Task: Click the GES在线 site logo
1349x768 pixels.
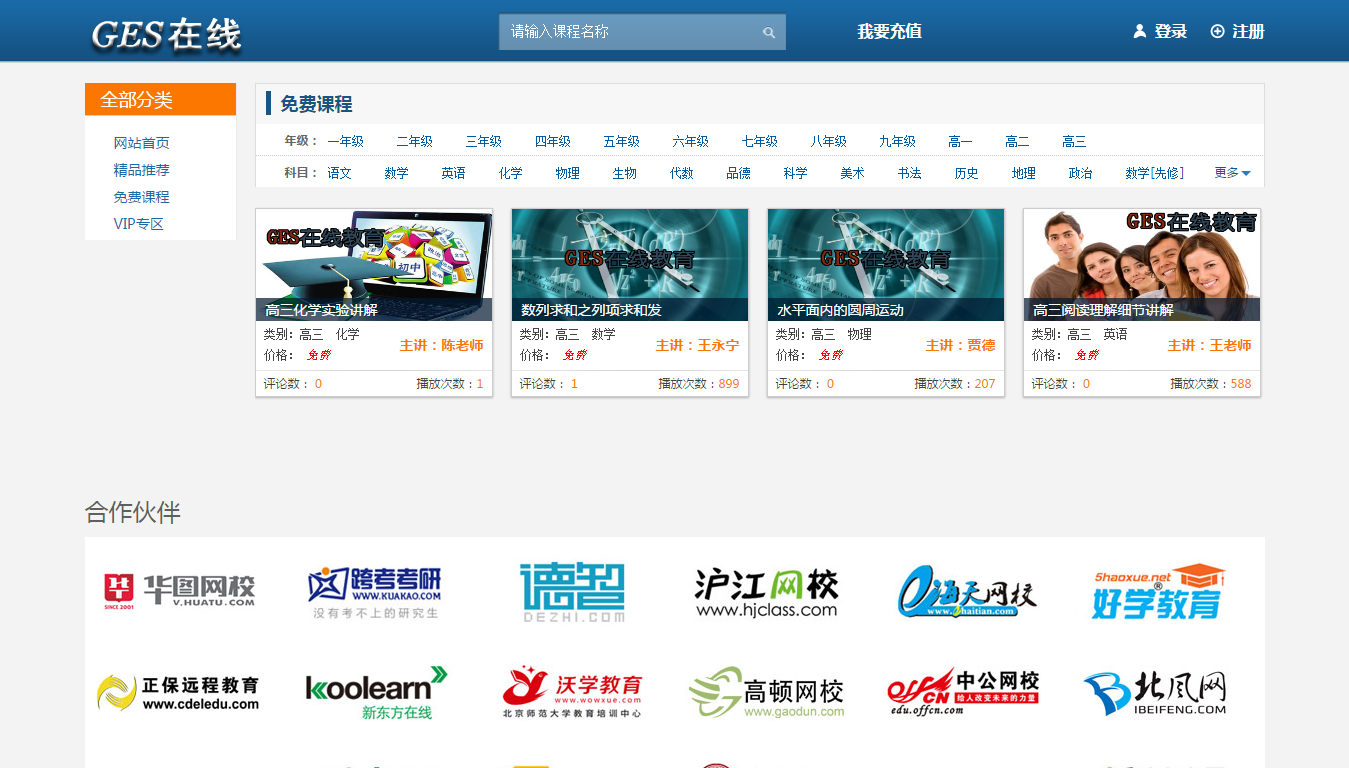Action: click(166, 34)
